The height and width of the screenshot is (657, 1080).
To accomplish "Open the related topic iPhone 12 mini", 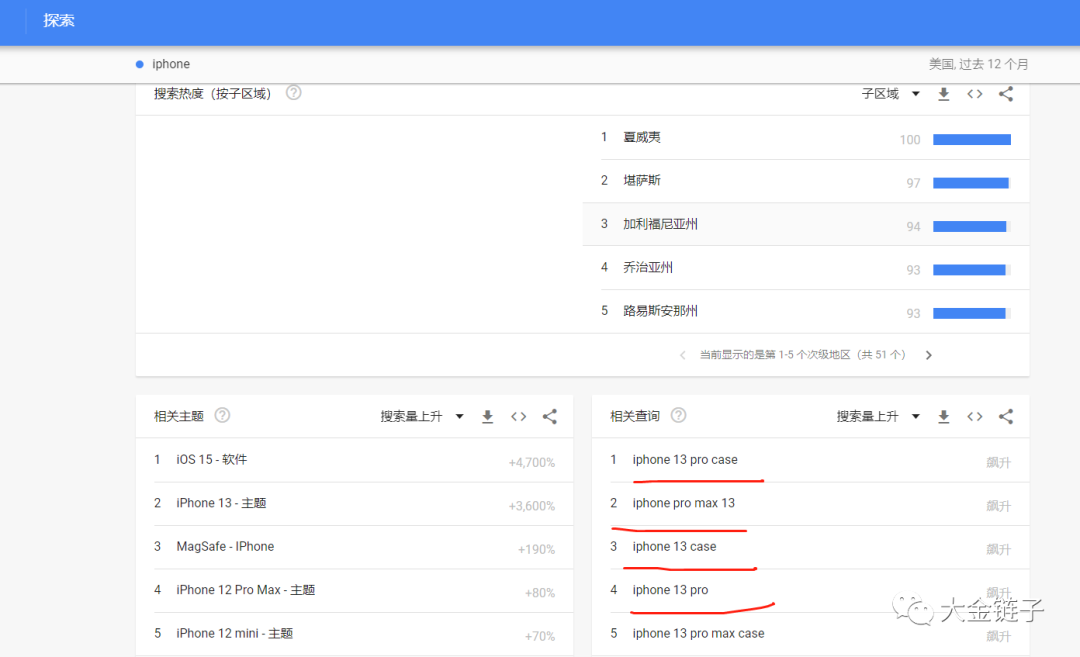I will (234, 633).
